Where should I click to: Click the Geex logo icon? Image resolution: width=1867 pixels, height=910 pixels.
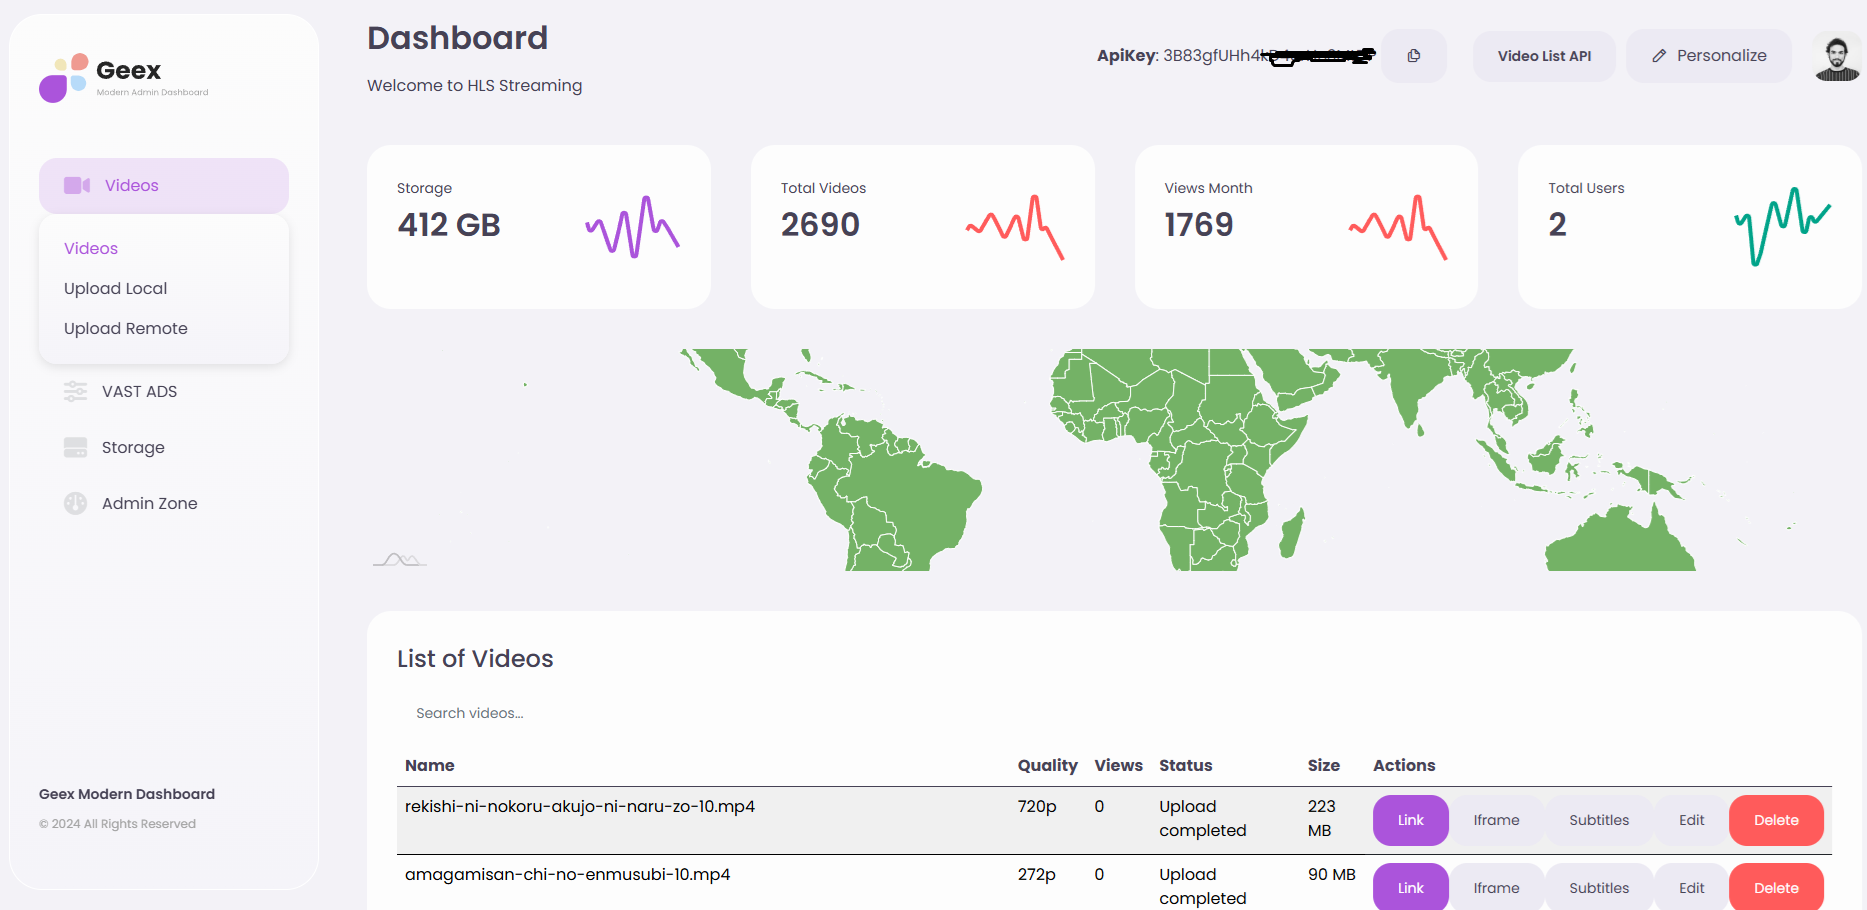point(64,78)
